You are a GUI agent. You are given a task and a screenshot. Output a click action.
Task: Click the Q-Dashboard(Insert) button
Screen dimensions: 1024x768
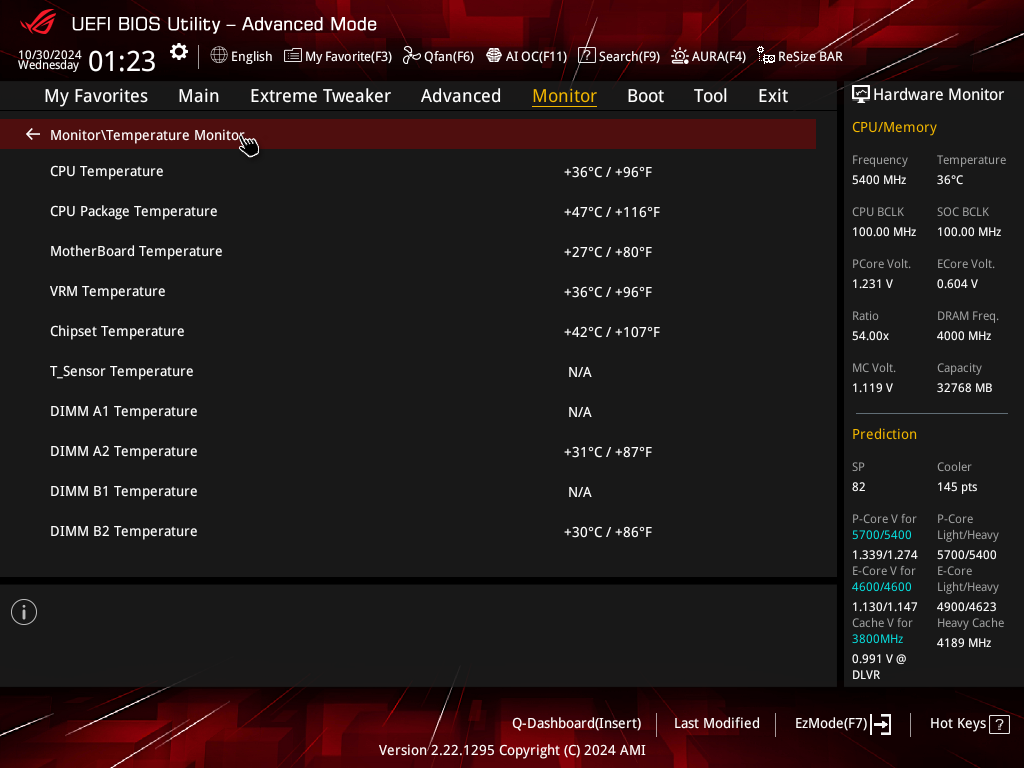pyautogui.click(x=576, y=724)
